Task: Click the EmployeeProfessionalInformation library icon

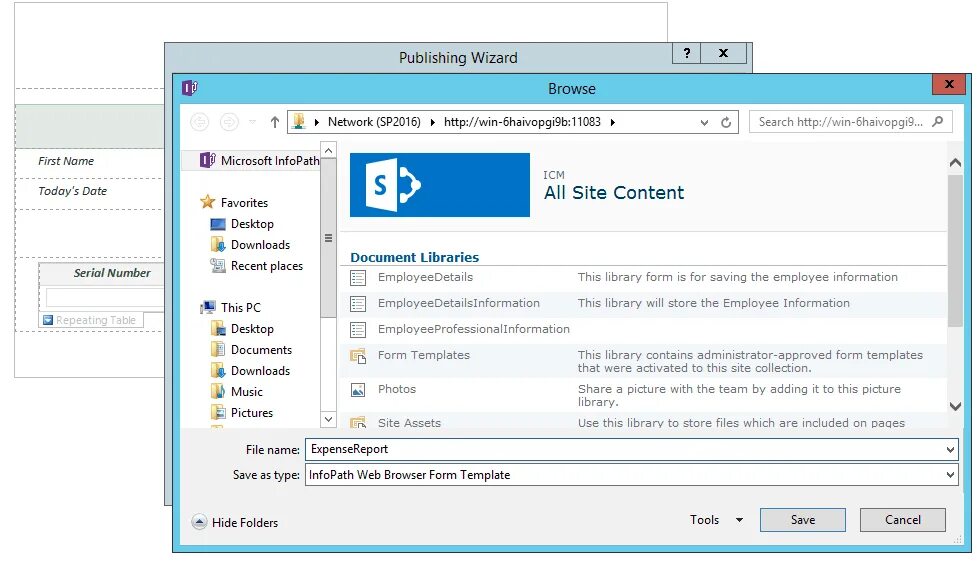Action: pyautogui.click(x=358, y=330)
